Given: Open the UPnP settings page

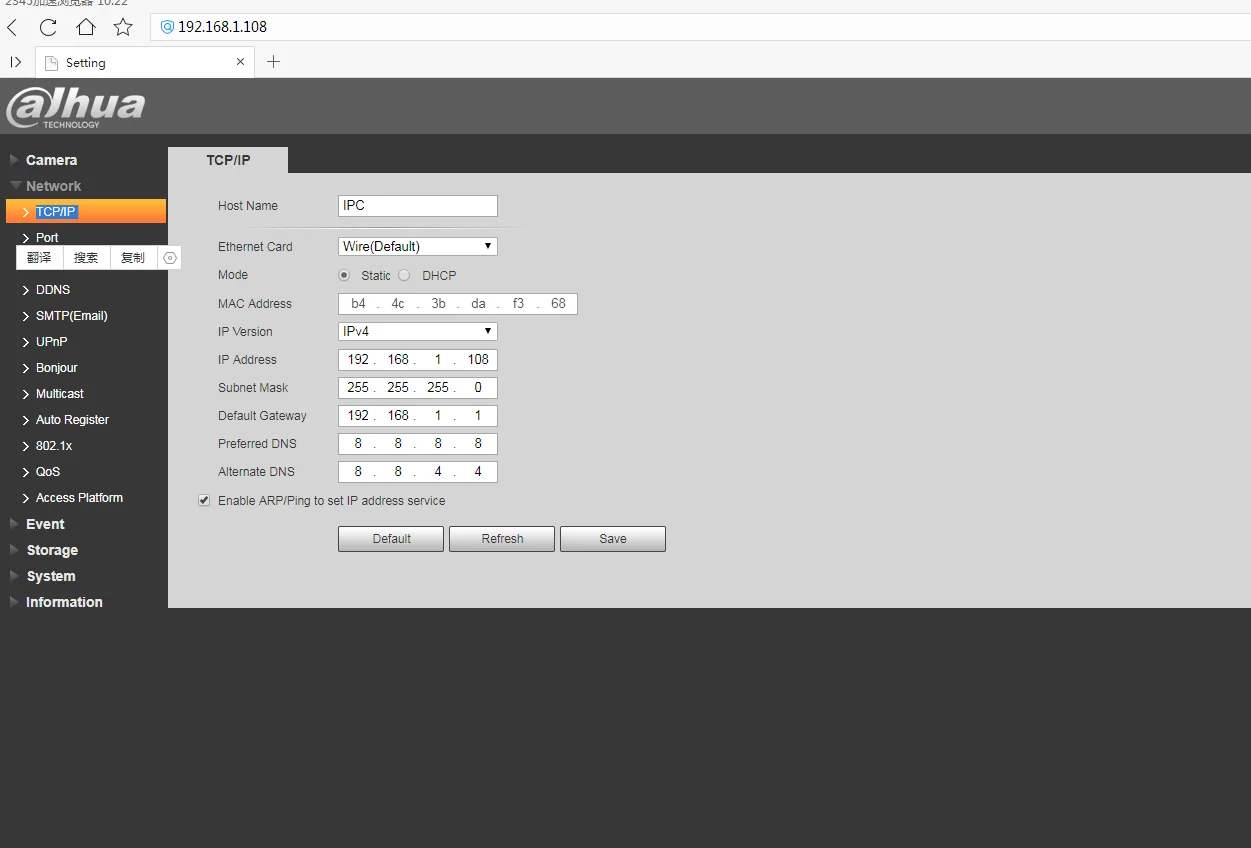Looking at the screenshot, I should pos(52,342).
